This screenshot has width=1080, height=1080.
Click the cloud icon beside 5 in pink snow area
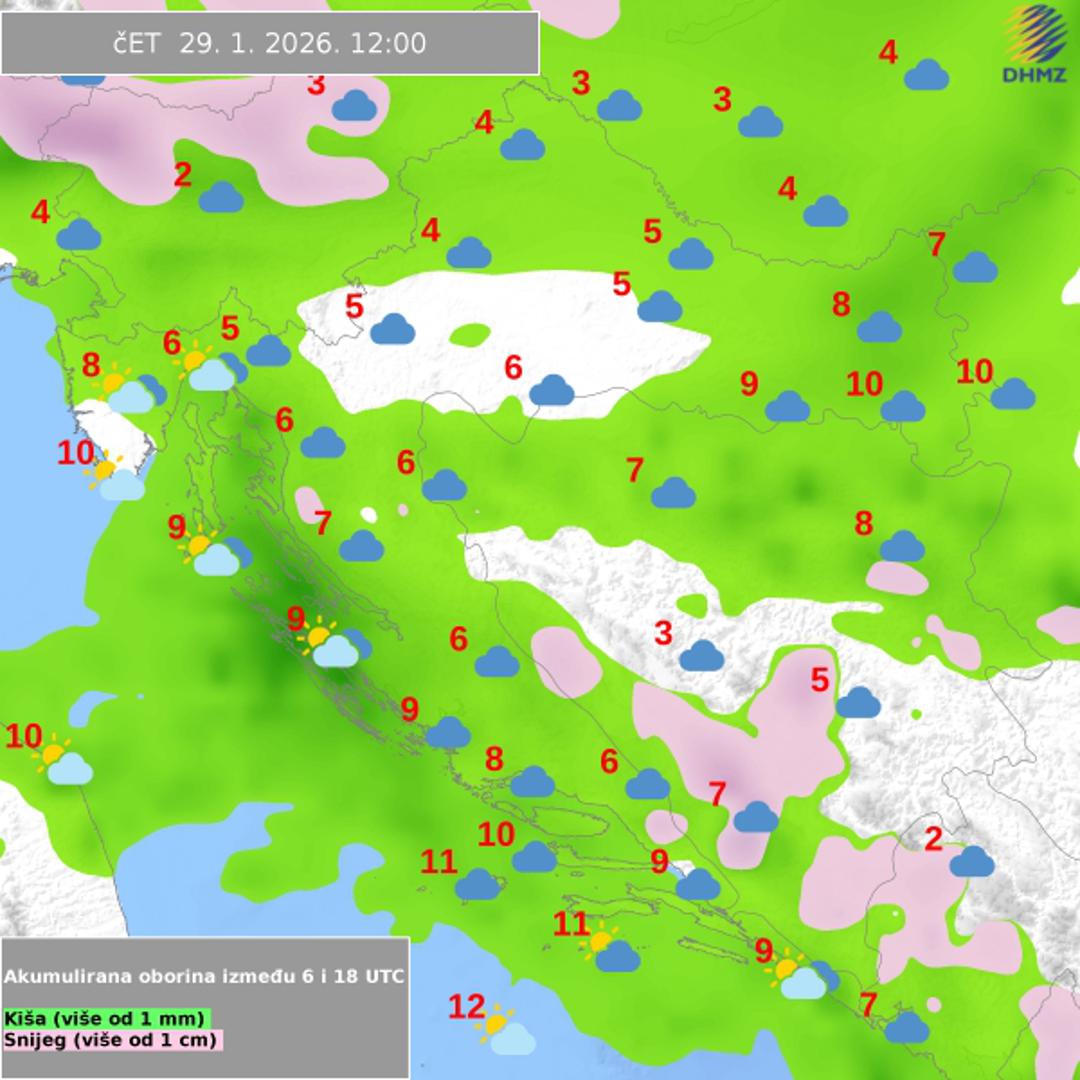[x=858, y=702]
